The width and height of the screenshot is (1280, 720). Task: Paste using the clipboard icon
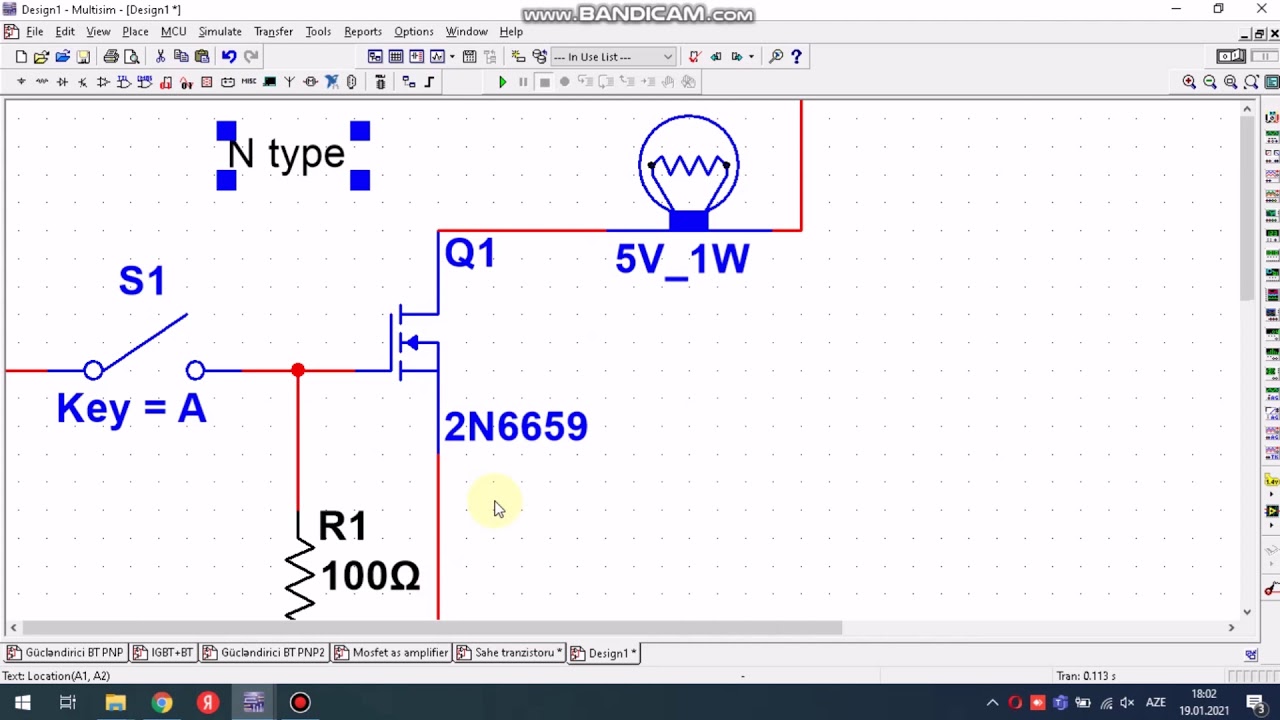coord(202,56)
